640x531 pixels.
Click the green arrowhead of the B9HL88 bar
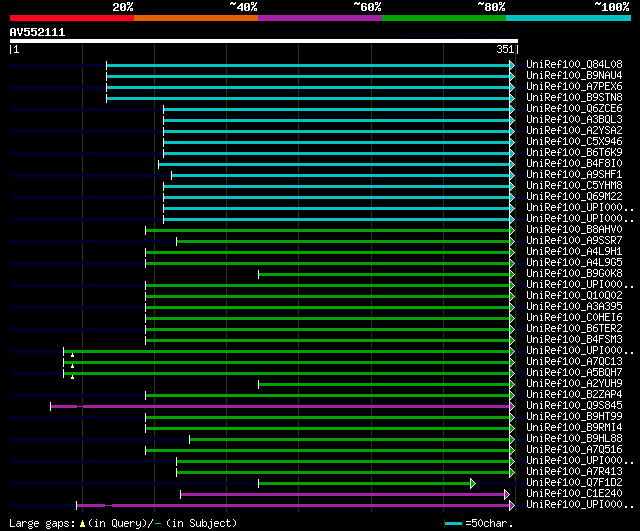point(512,440)
